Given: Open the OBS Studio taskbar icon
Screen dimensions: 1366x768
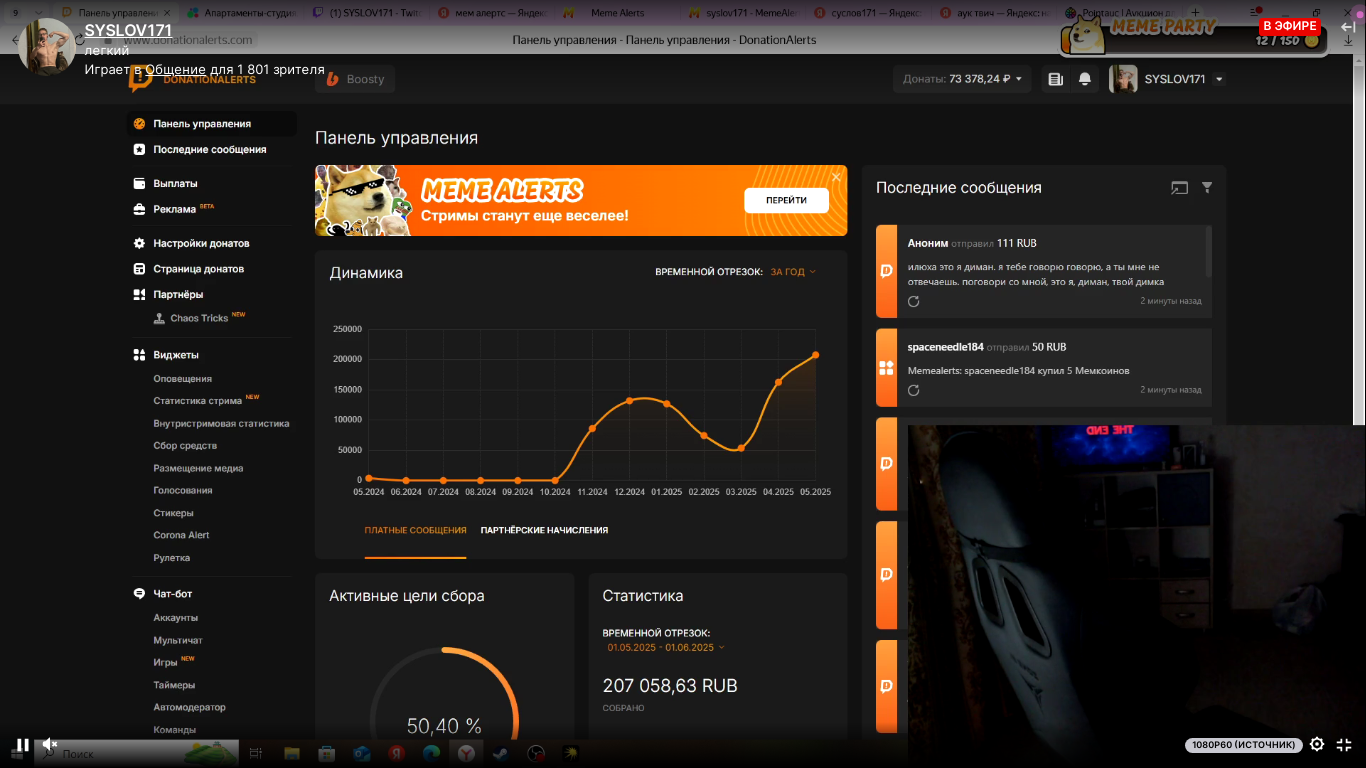Looking at the screenshot, I should click(x=536, y=753).
